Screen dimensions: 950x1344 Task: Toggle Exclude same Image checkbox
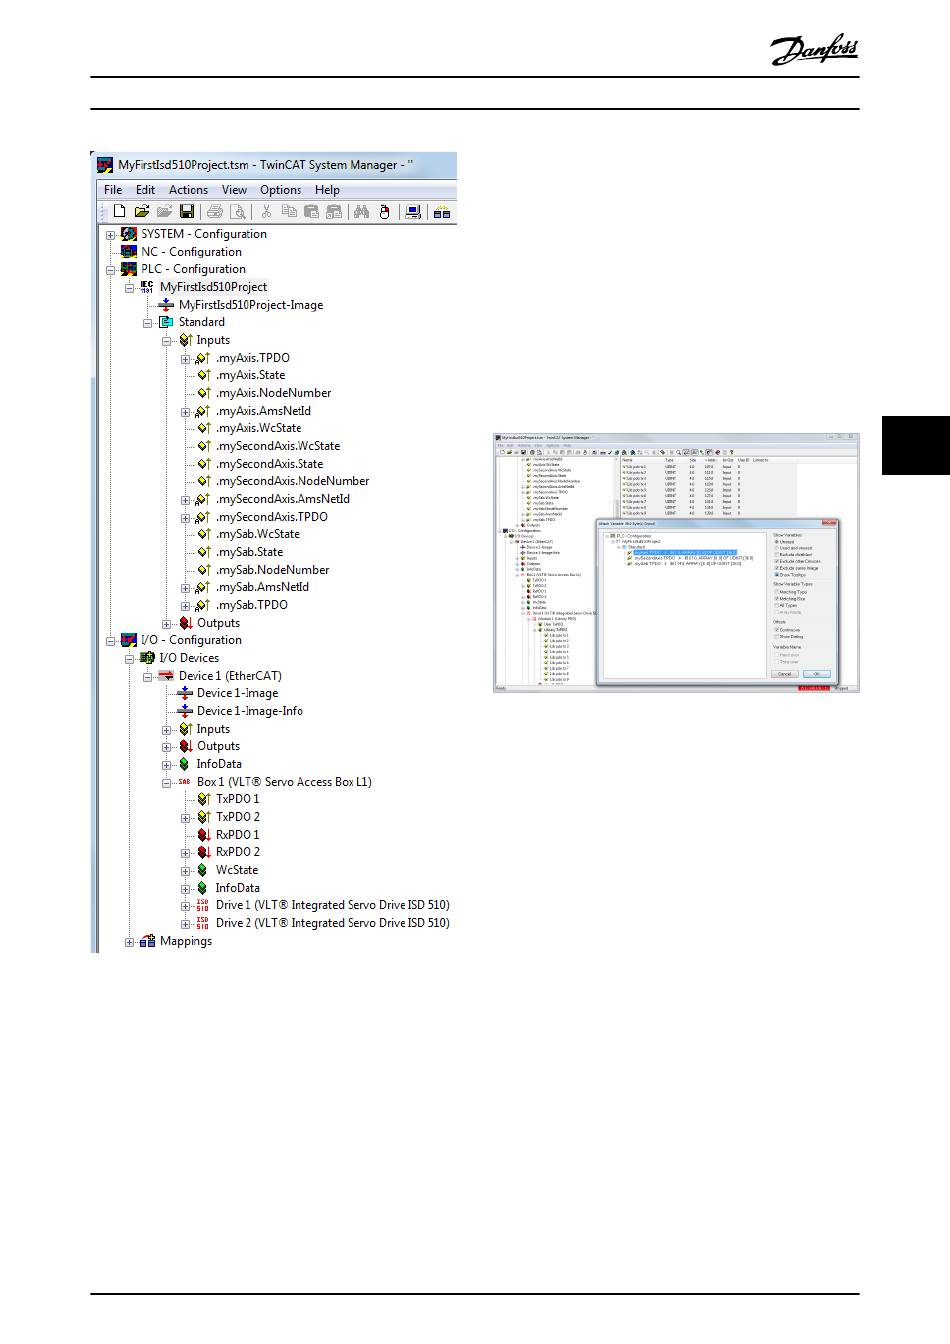pyautogui.click(x=778, y=568)
